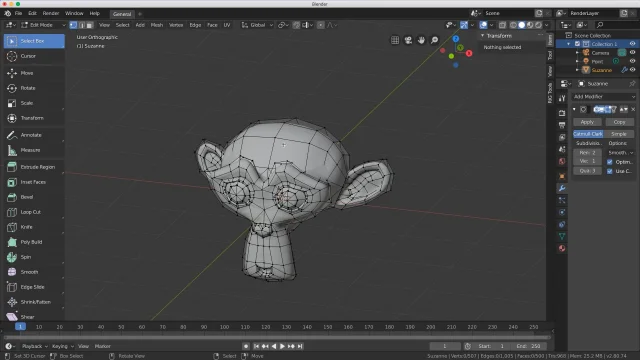Toggle X-ray view button
This screenshot has height=360, width=640.
click(x=502, y=25)
